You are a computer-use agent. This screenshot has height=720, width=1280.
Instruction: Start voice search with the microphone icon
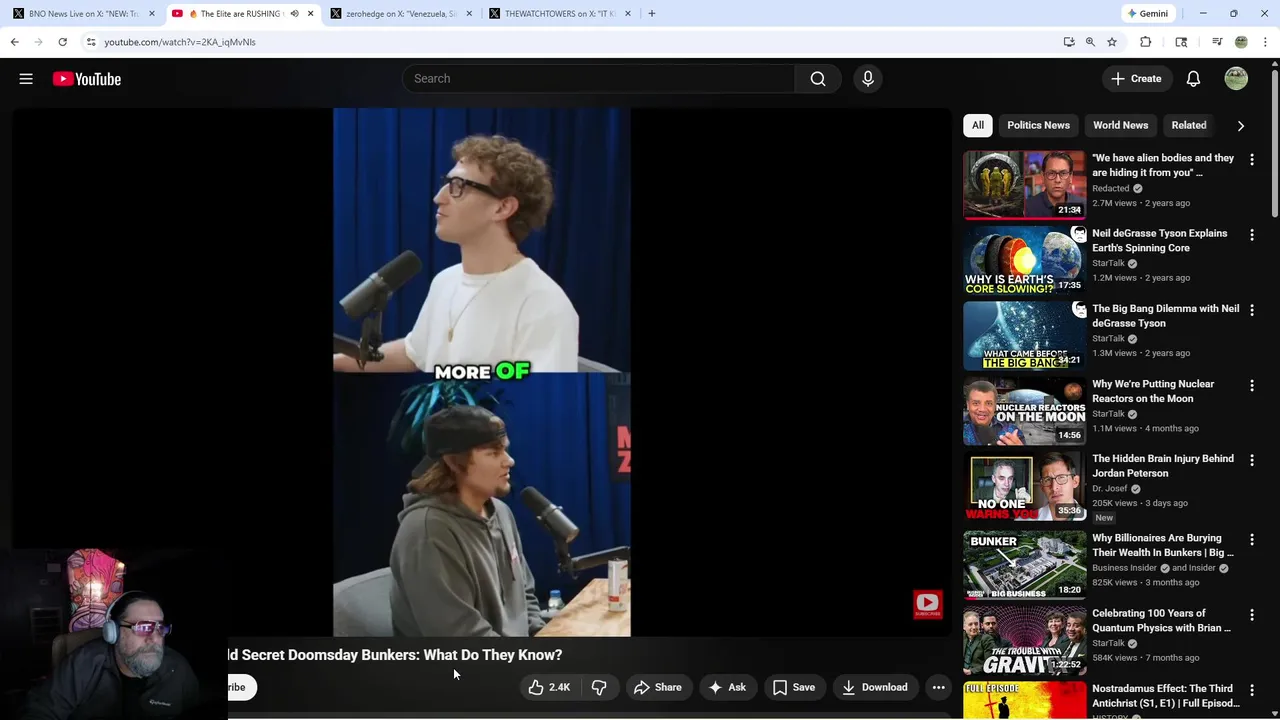coord(868,79)
